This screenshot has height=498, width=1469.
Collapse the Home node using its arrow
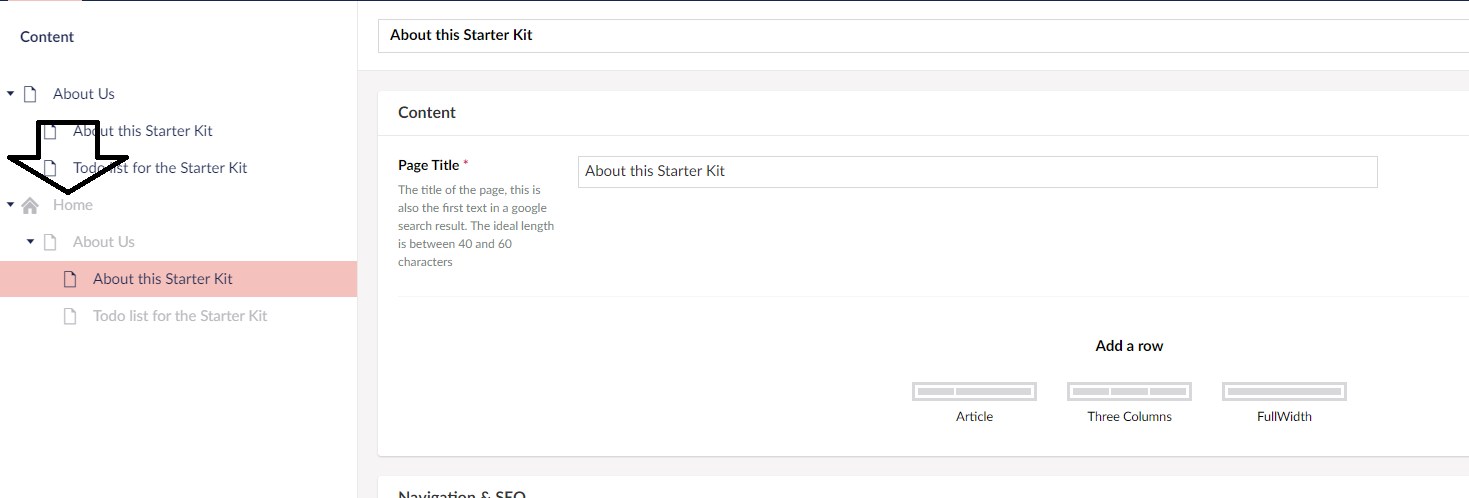tap(10, 205)
